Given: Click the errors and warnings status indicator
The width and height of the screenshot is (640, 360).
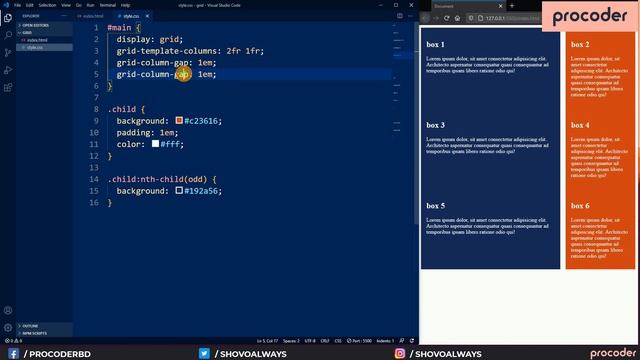Looking at the screenshot, I should click(13, 341).
